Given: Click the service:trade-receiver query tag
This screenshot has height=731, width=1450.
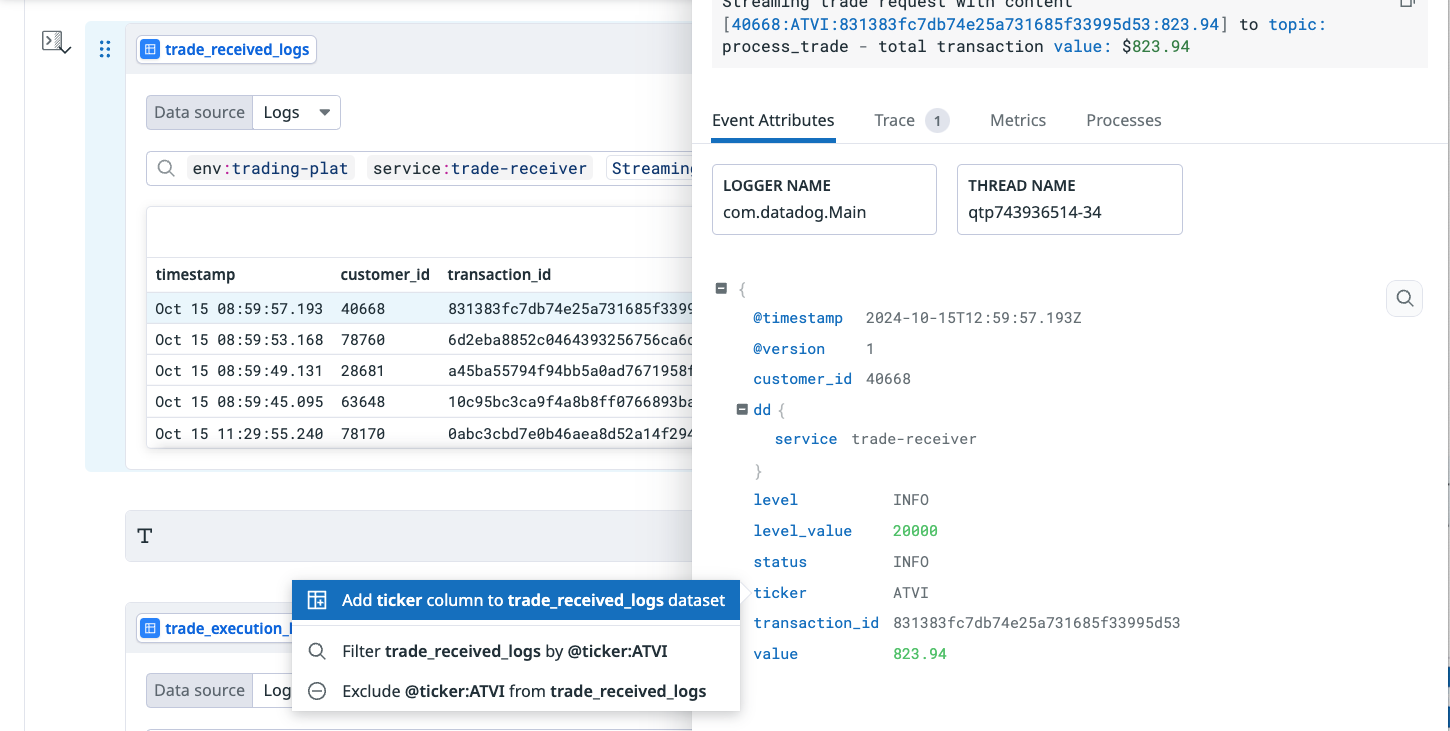Looking at the screenshot, I should point(479,168).
